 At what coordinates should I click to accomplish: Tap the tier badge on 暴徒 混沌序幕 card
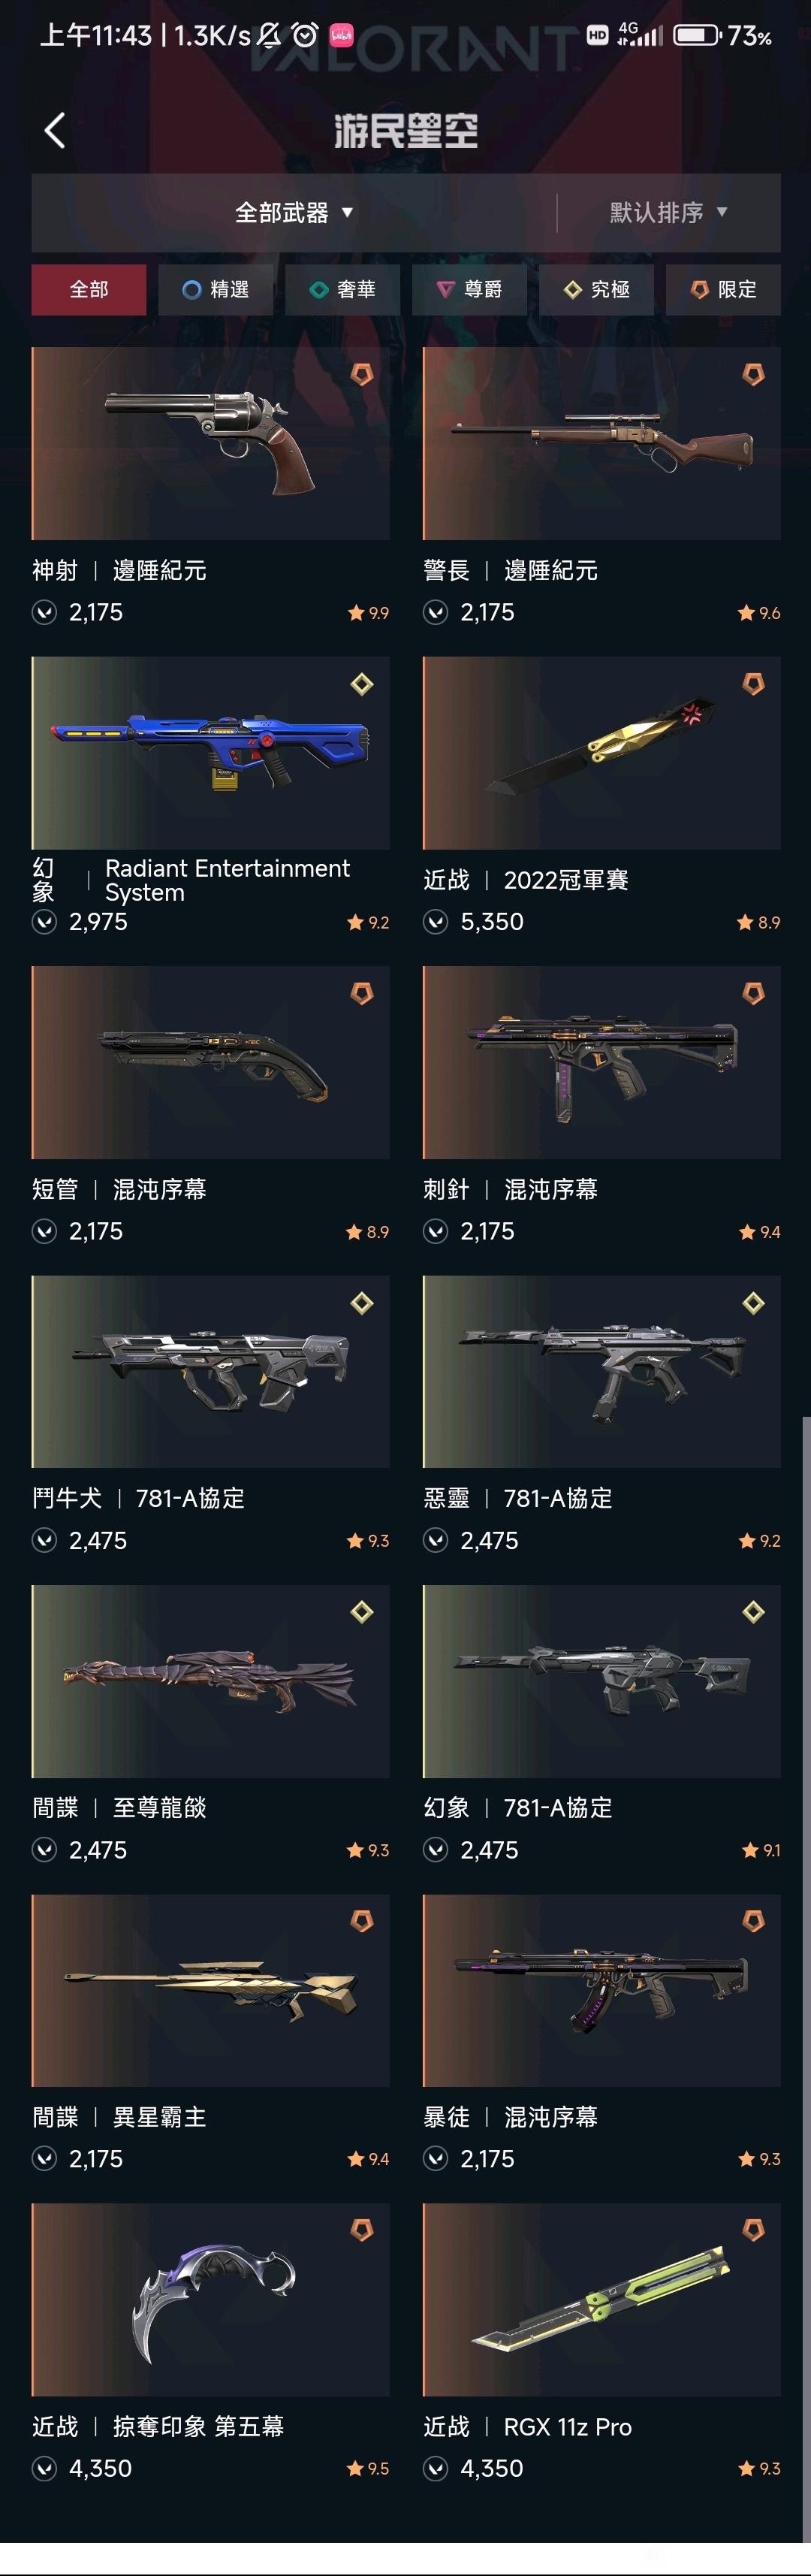(x=753, y=1921)
